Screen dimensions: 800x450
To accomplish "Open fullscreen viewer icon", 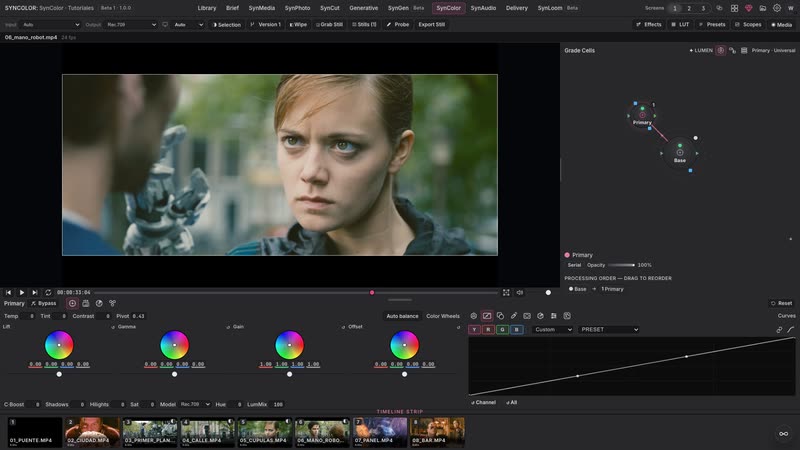I will (x=506, y=292).
